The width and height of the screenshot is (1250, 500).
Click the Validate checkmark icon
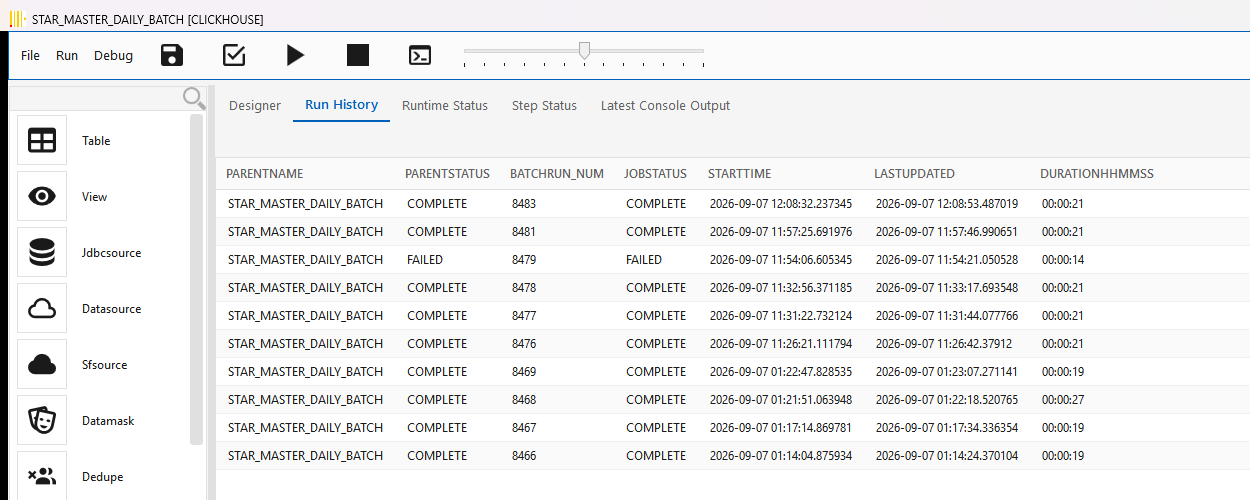[x=234, y=55]
